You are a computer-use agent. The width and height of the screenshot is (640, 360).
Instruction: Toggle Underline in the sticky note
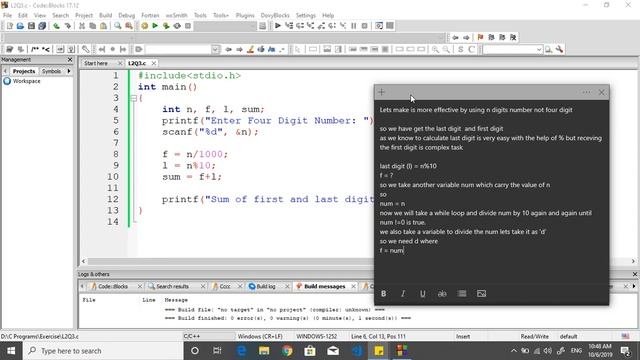pyautogui.click(x=422, y=293)
